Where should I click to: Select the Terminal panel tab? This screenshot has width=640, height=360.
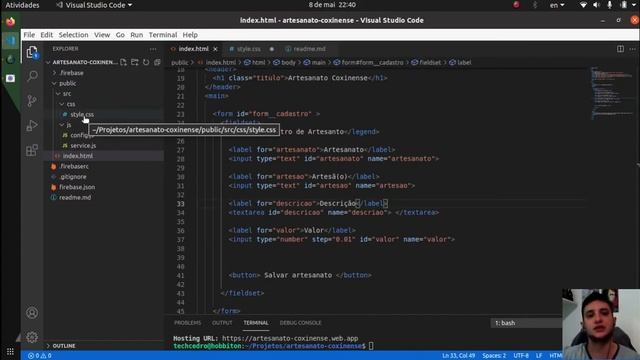point(256,323)
